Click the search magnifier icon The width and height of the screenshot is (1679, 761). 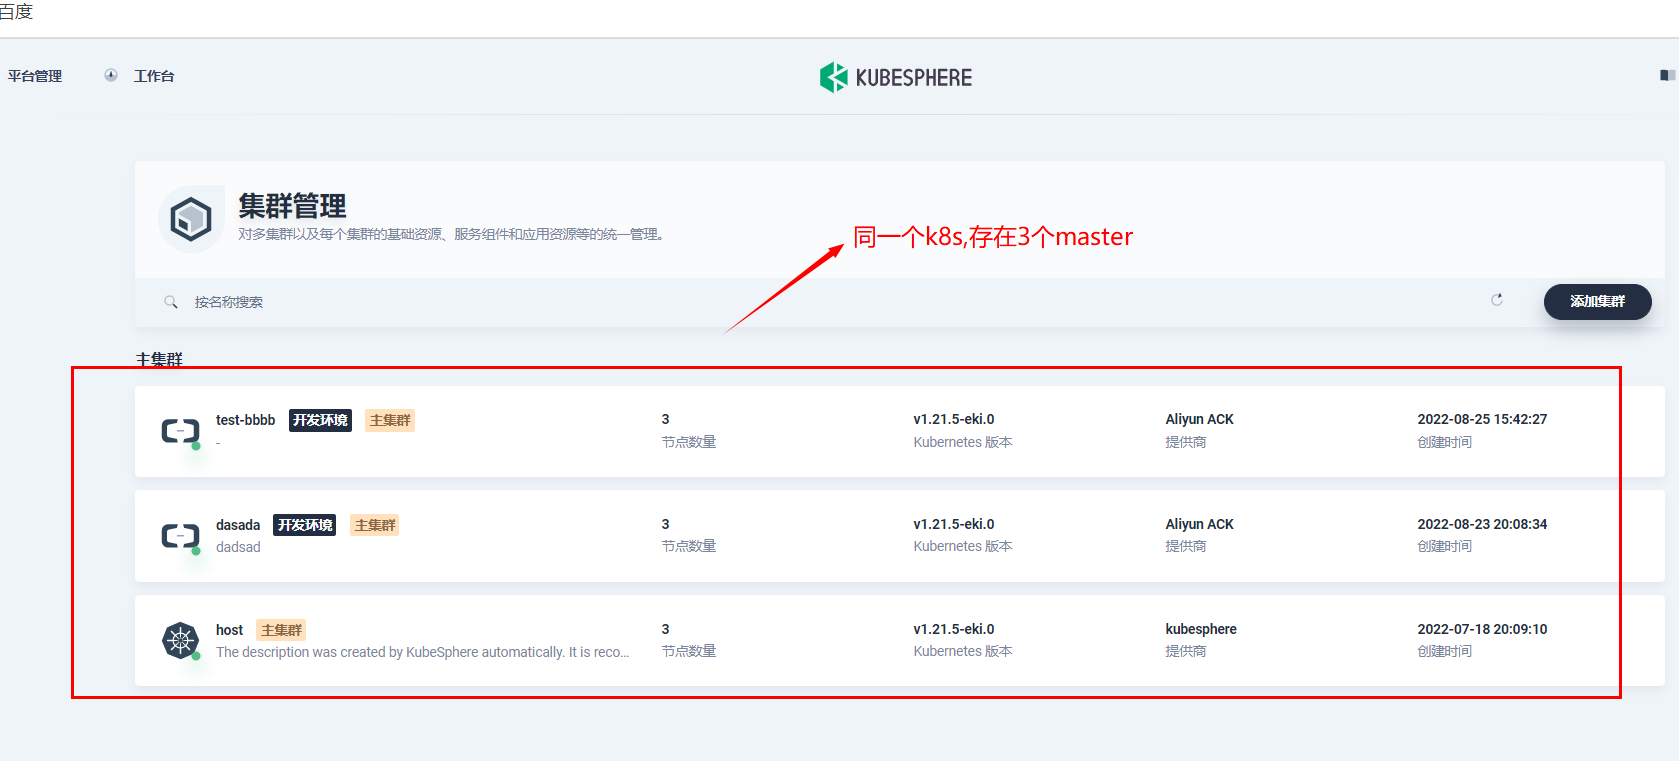(171, 302)
